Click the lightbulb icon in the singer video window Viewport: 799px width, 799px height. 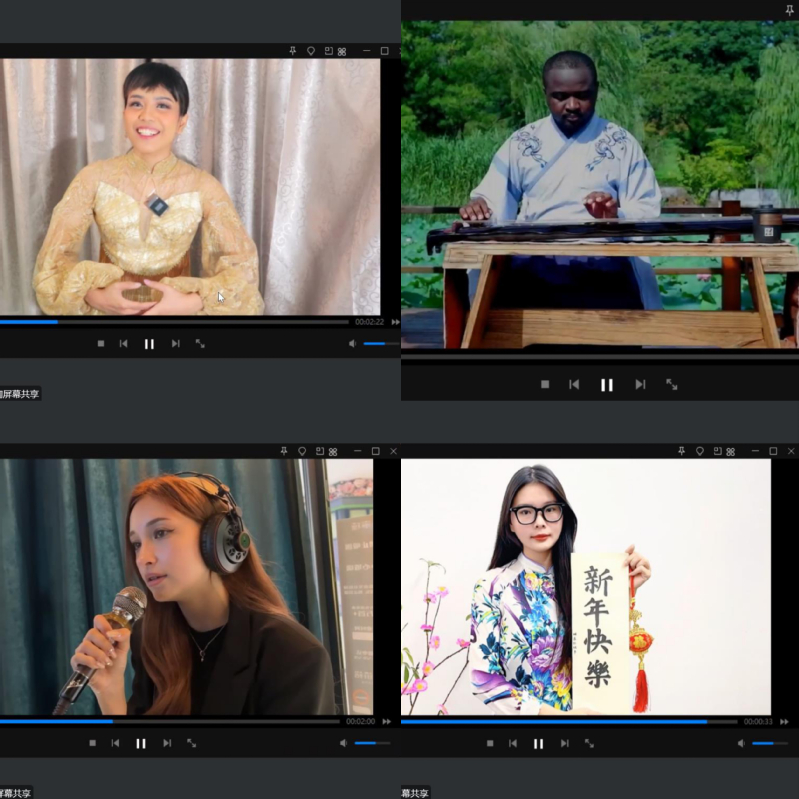click(302, 452)
